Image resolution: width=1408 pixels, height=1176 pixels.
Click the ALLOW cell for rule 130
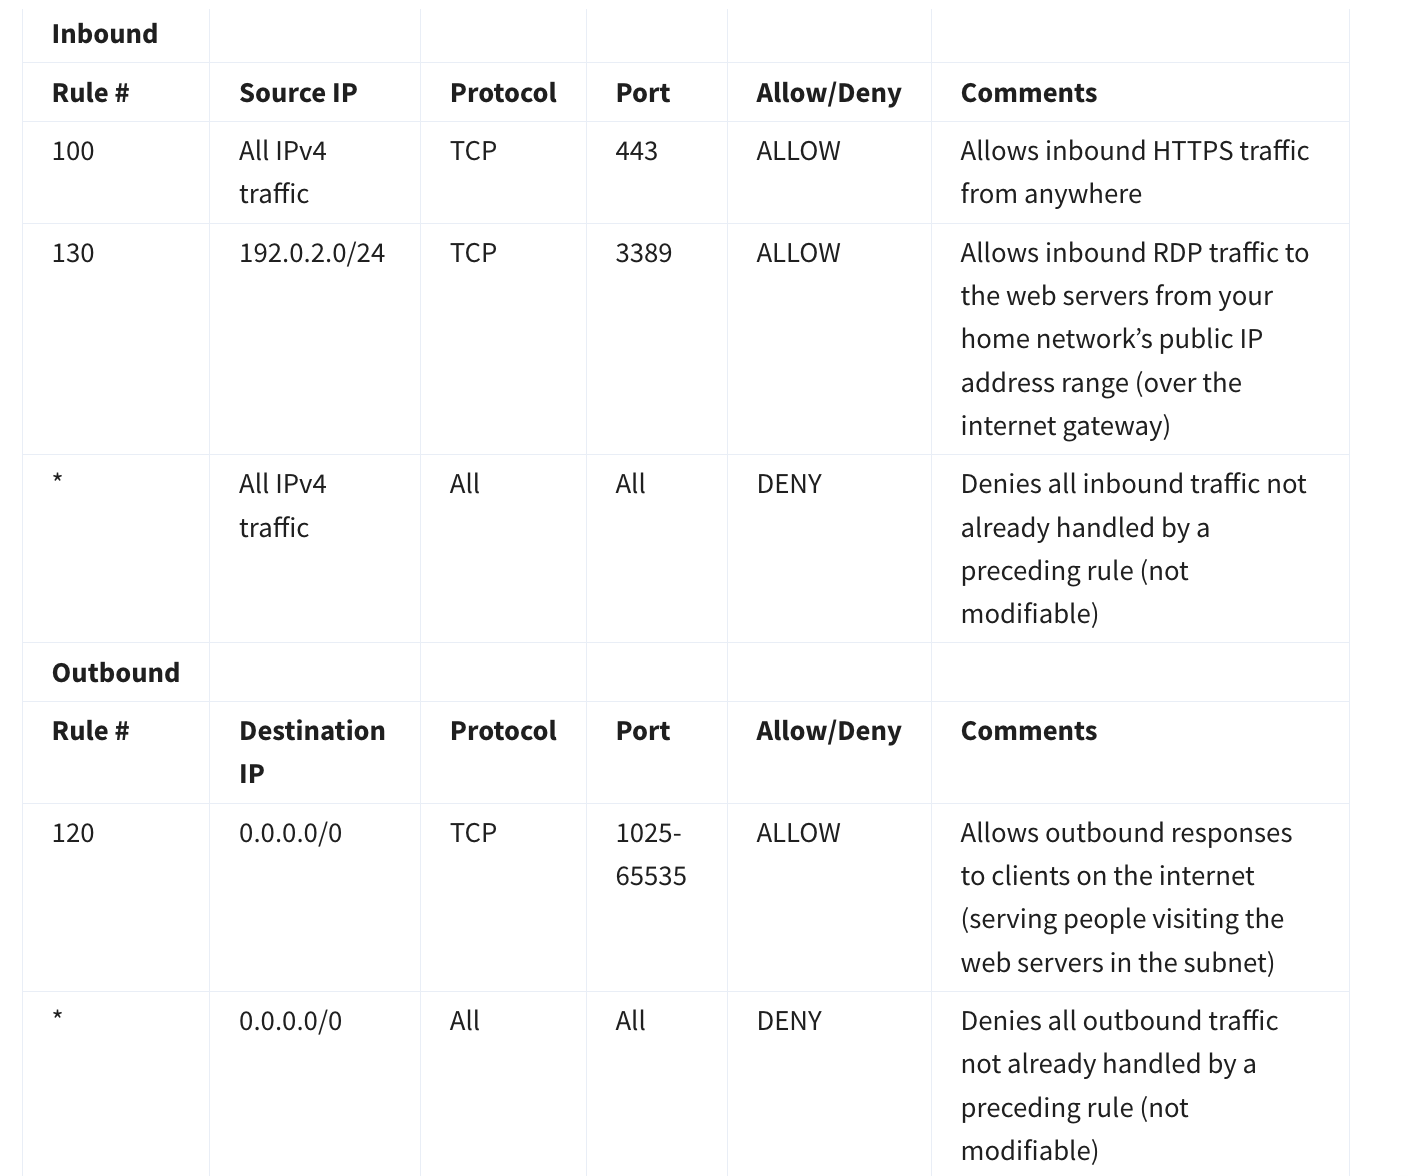pos(798,253)
